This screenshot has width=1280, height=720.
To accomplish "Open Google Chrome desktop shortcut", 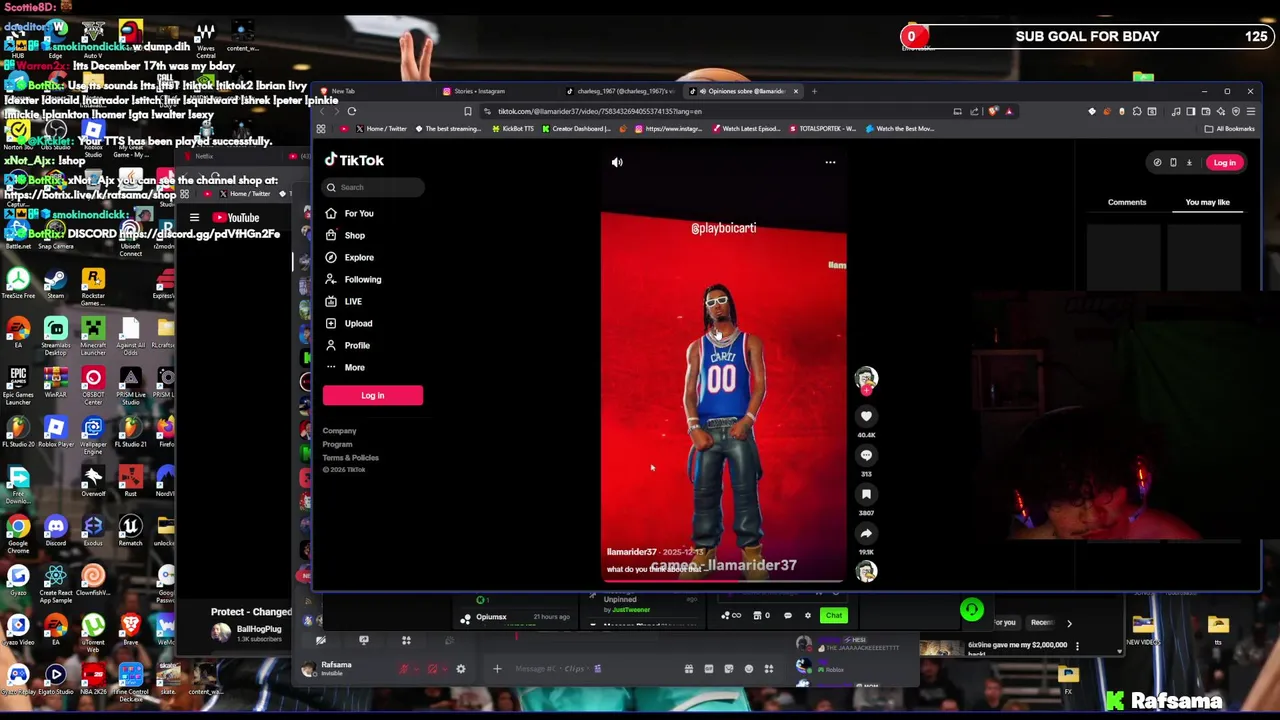I will click(x=18, y=533).
